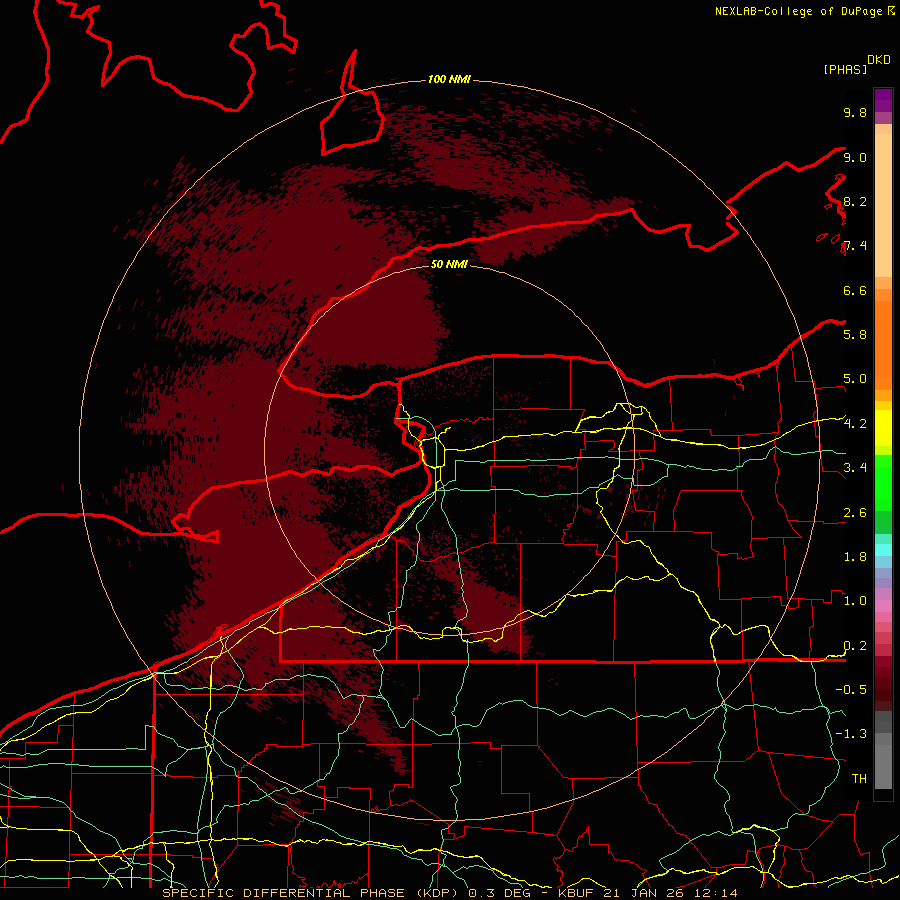Click the 50 NMI range ring label
Image resolution: width=900 pixels, height=900 pixels.
tap(449, 264)
